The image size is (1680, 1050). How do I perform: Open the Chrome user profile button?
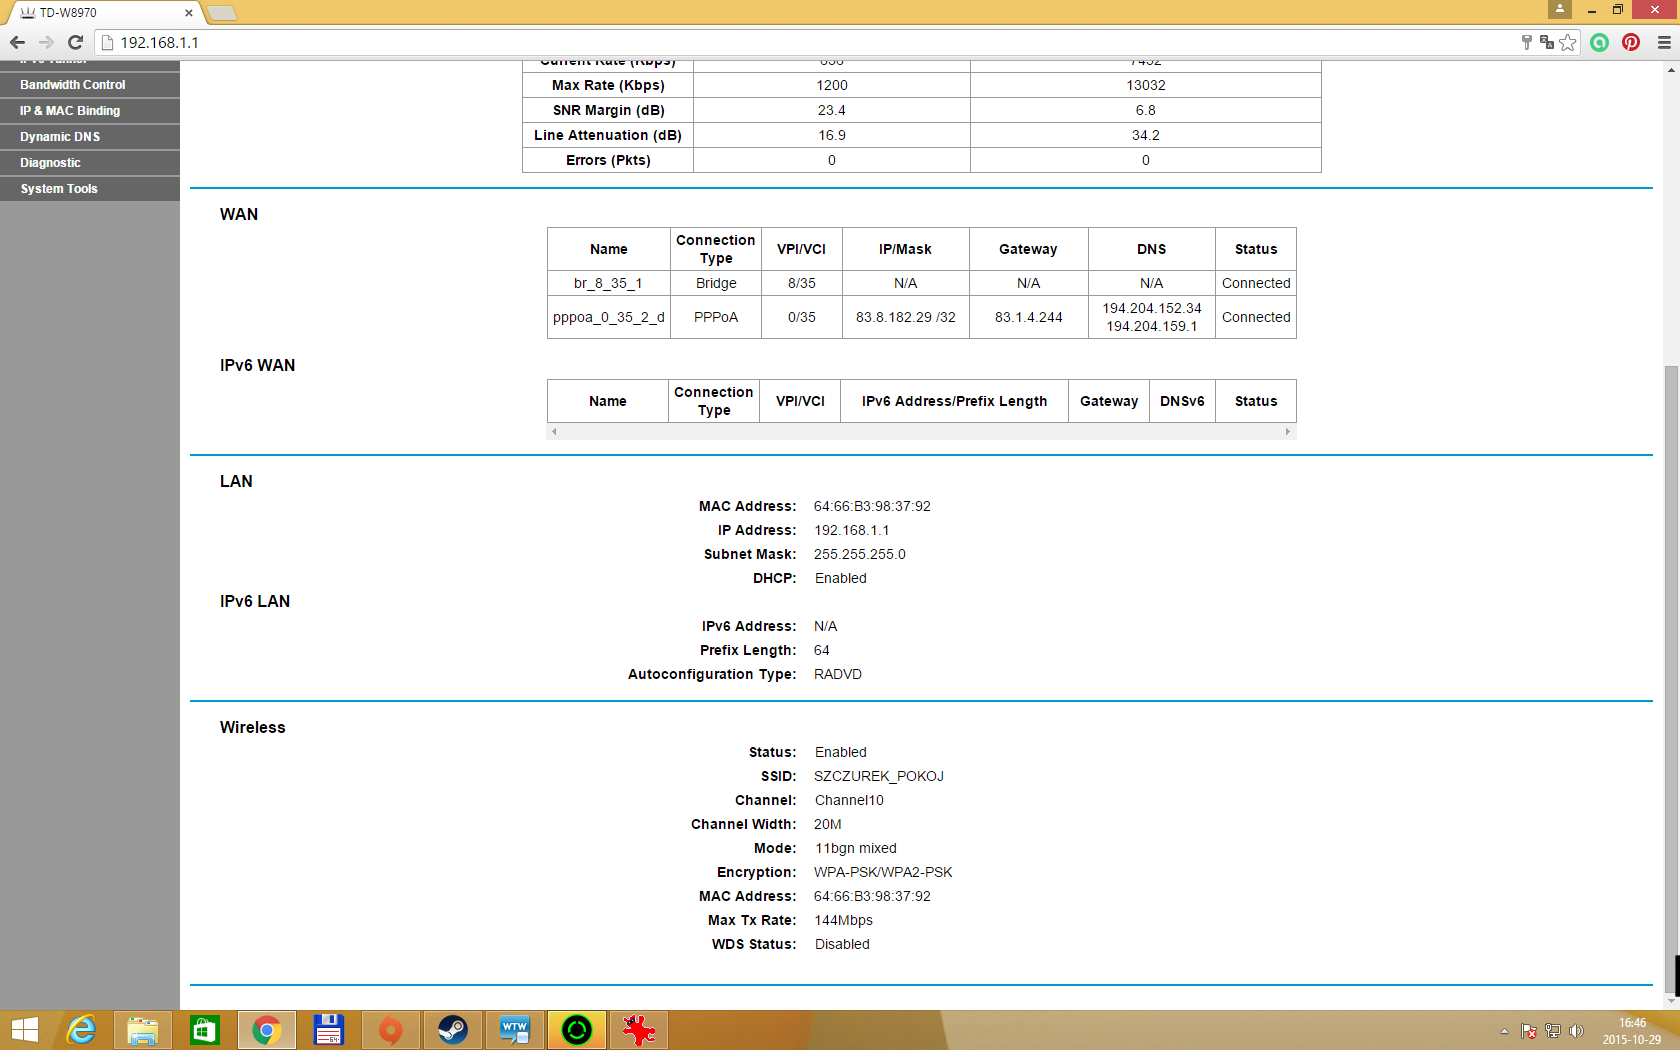pos(1559,9)
